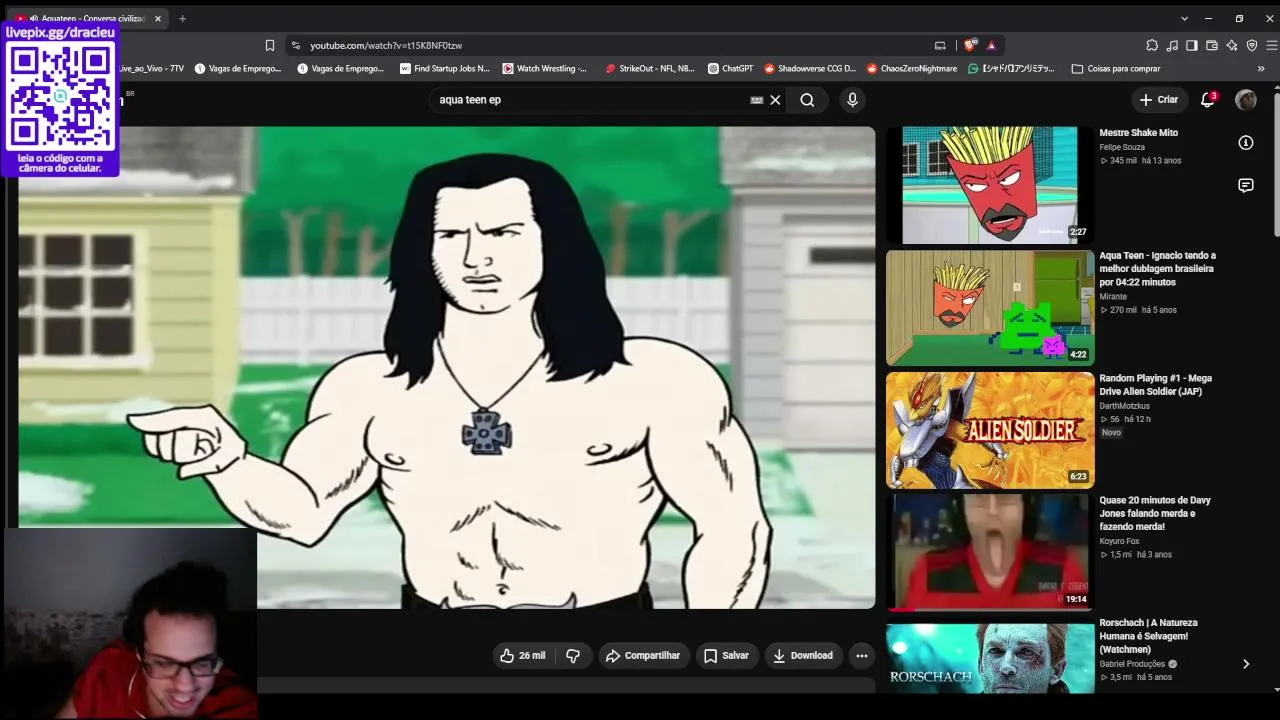This screenshot has width=1280, height=720.
Task: Click the Gabriel Produções channel name
Action: click(x=1132, y=664)
